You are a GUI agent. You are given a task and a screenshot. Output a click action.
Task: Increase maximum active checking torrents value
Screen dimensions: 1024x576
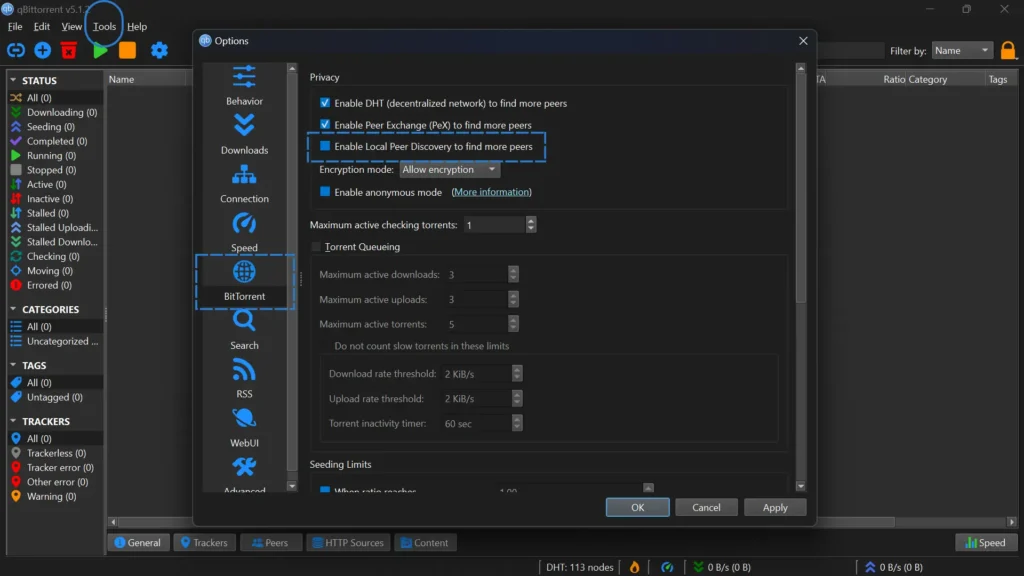pos(531,221)
